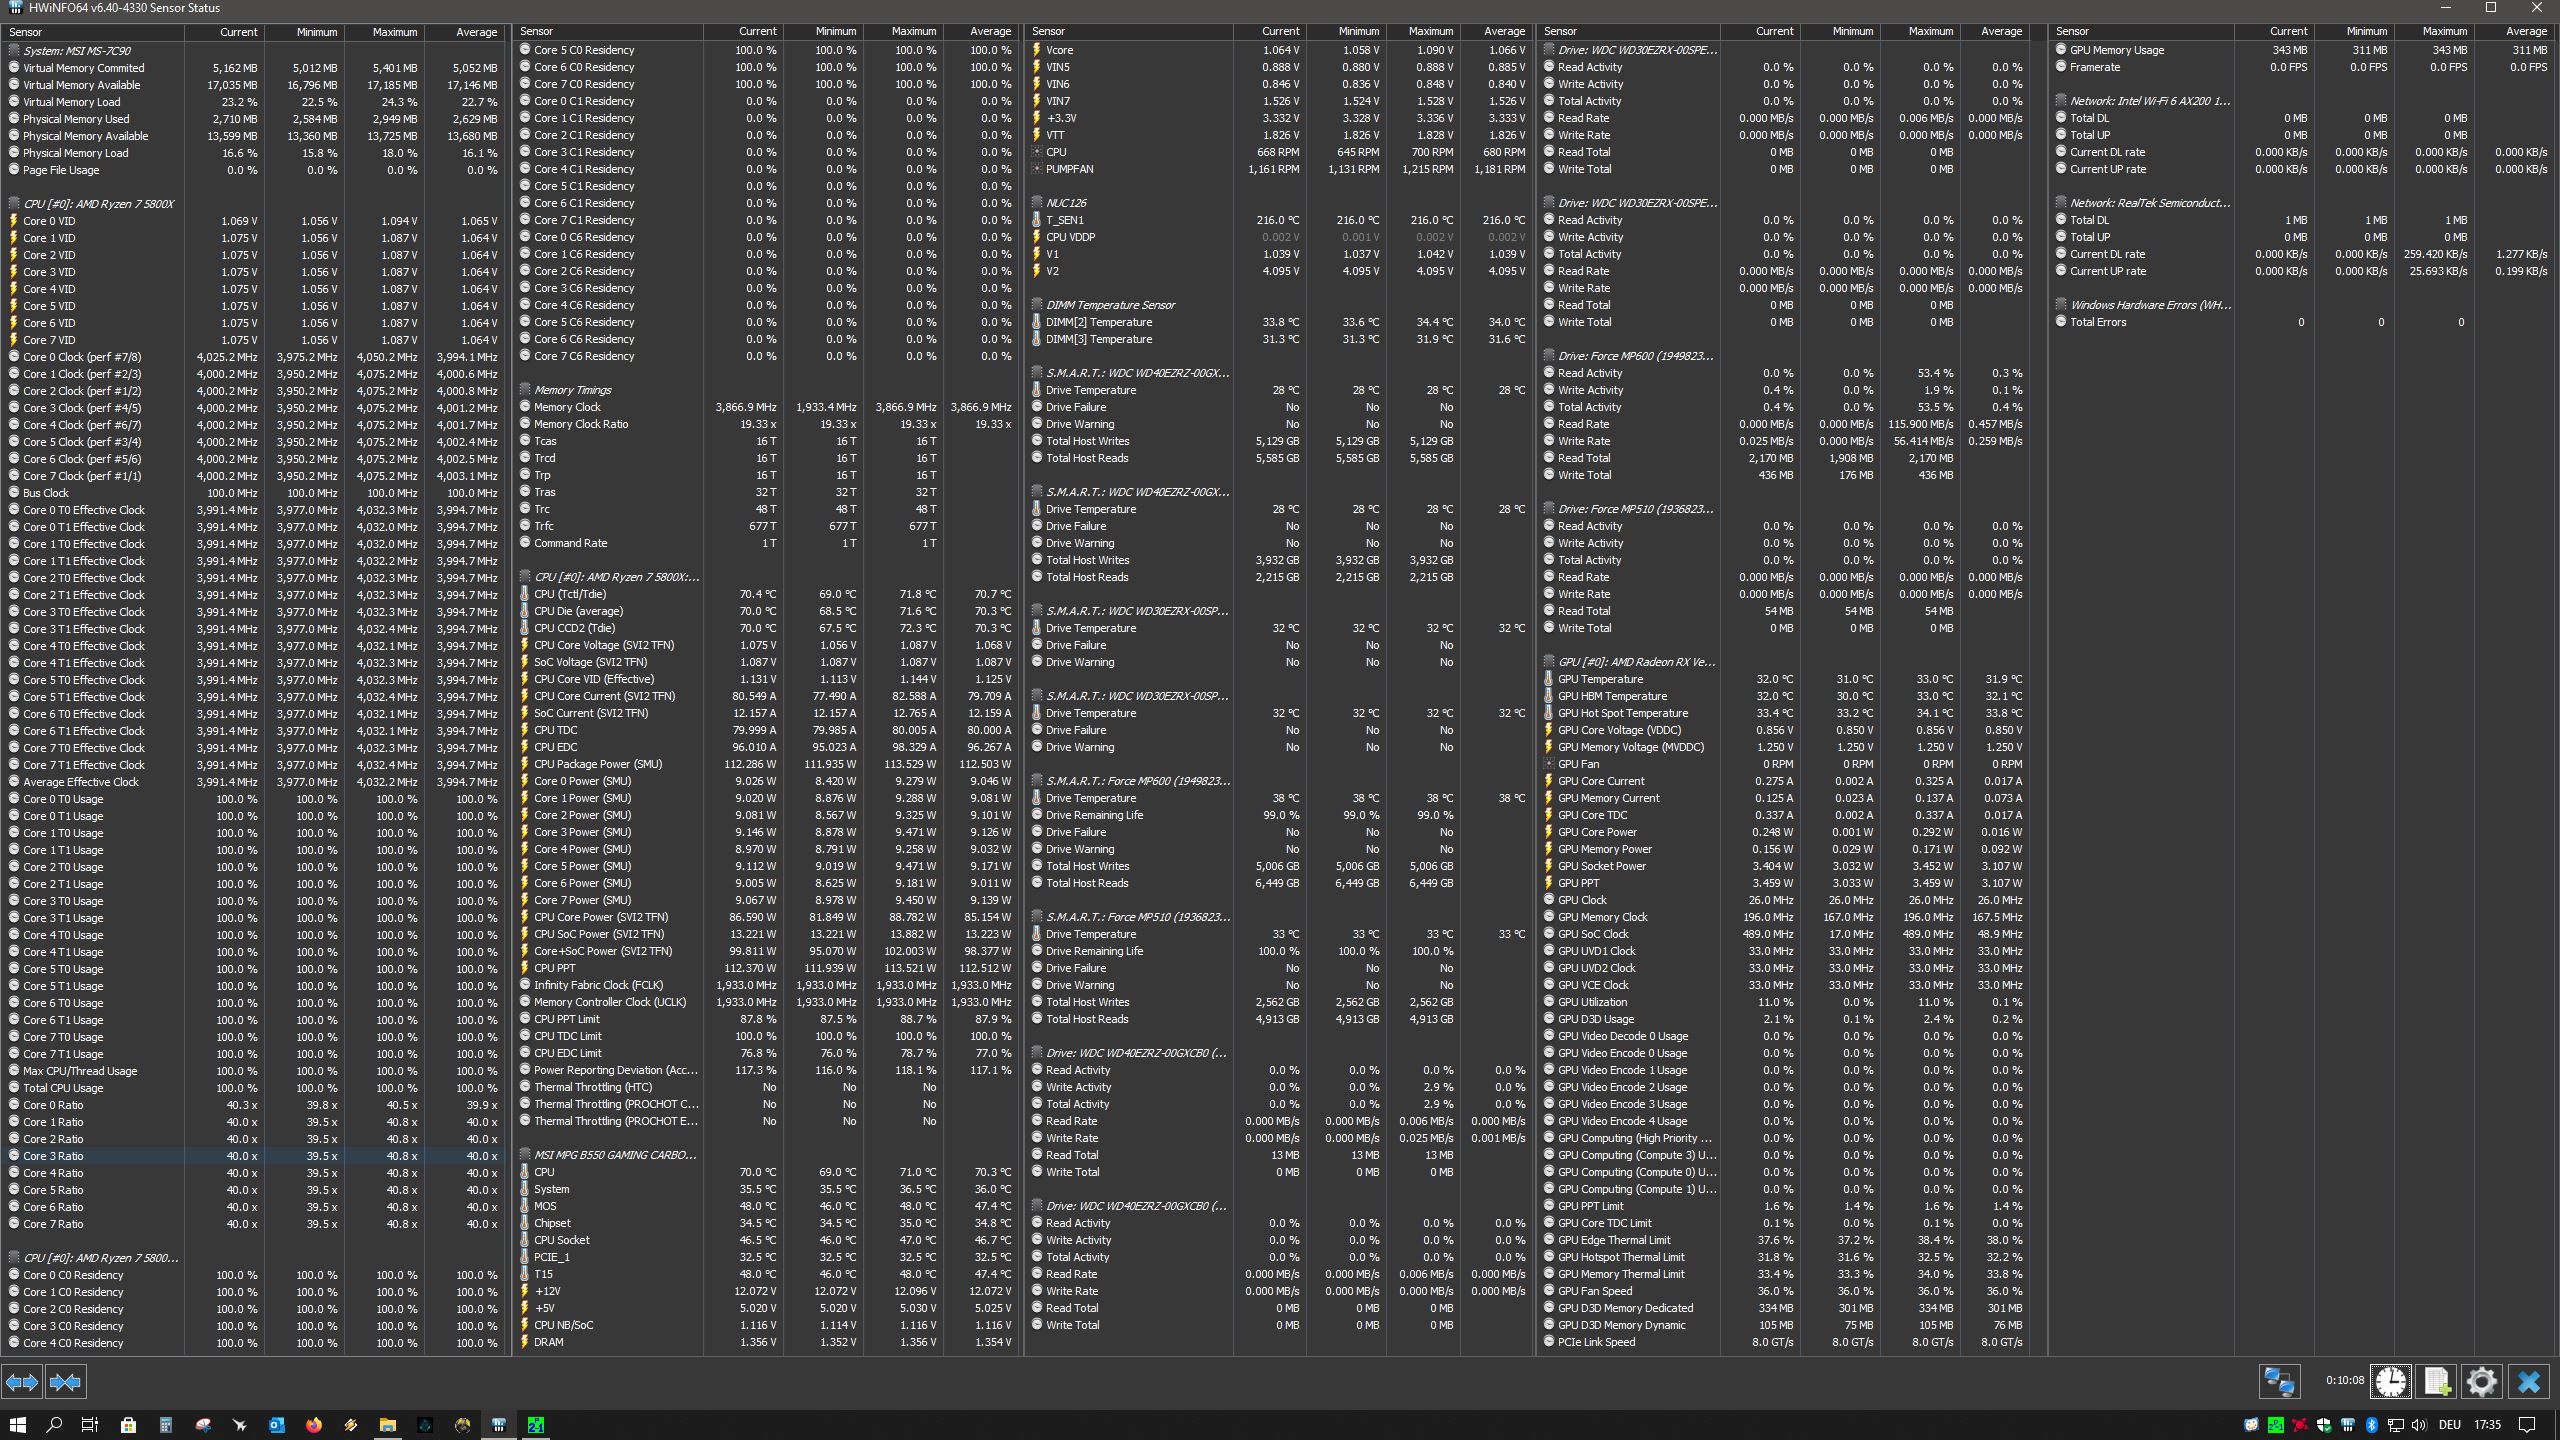
Task: Click the blue X close sensors icon
Action: [x=2529, y=1382]
